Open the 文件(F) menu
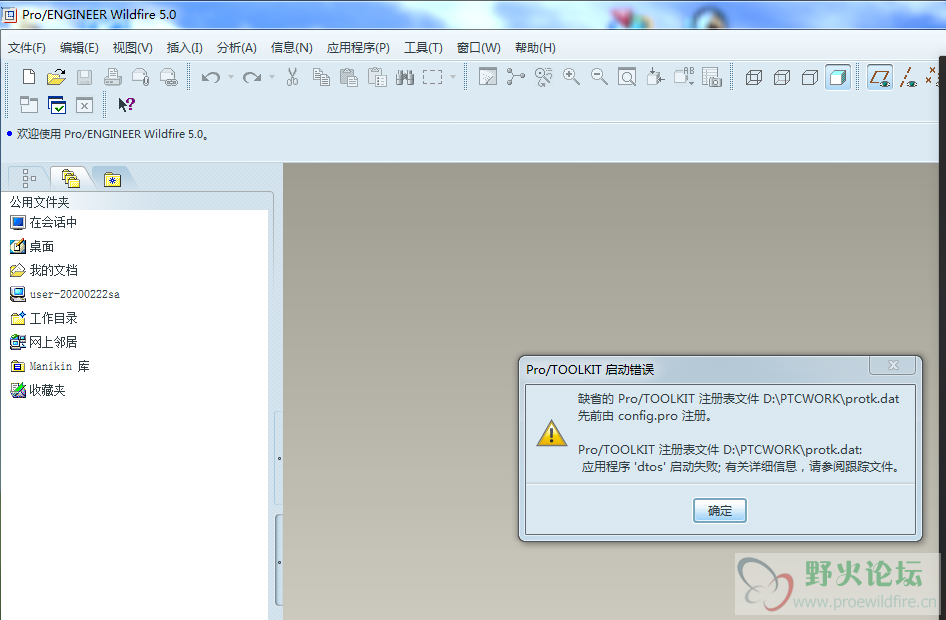 (27, 48)
